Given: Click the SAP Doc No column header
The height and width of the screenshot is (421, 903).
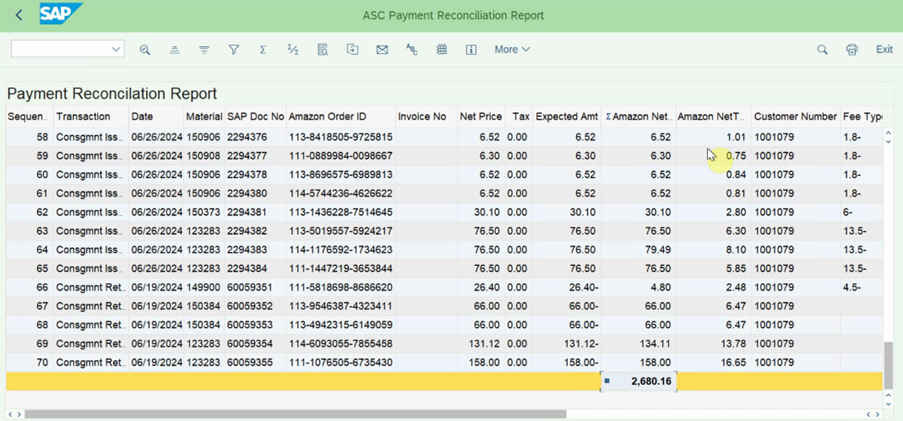Looking at the screenshot, I should pyautogui.click(x=255, y=116).
